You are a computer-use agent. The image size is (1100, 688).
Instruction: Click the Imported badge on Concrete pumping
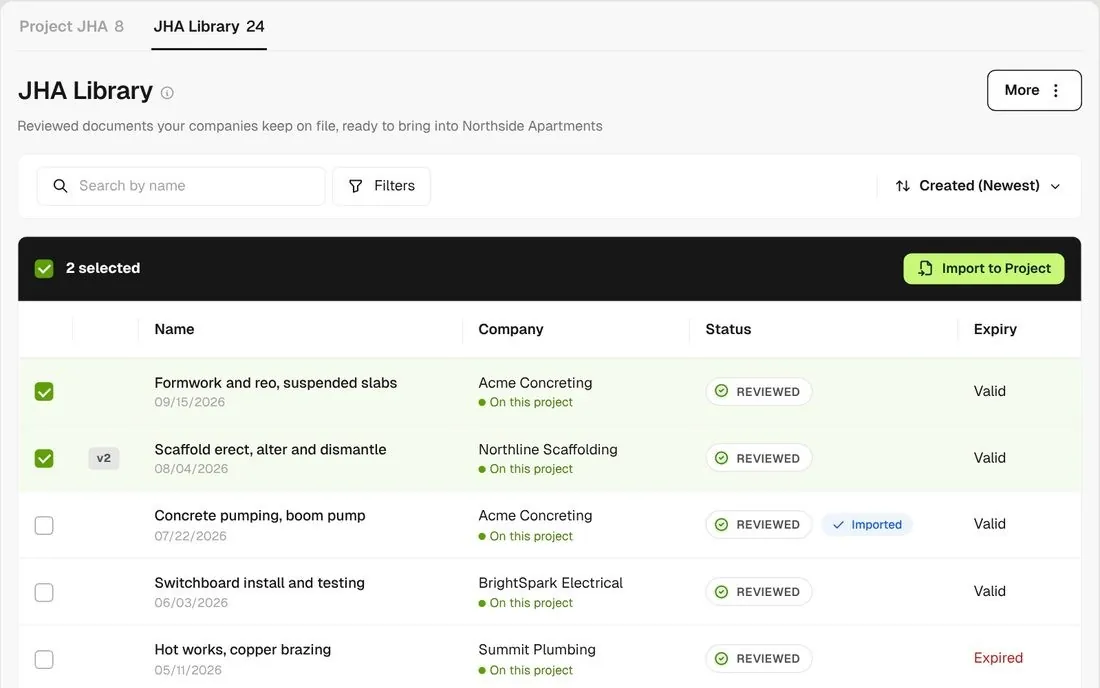click(x=867, y=525)
